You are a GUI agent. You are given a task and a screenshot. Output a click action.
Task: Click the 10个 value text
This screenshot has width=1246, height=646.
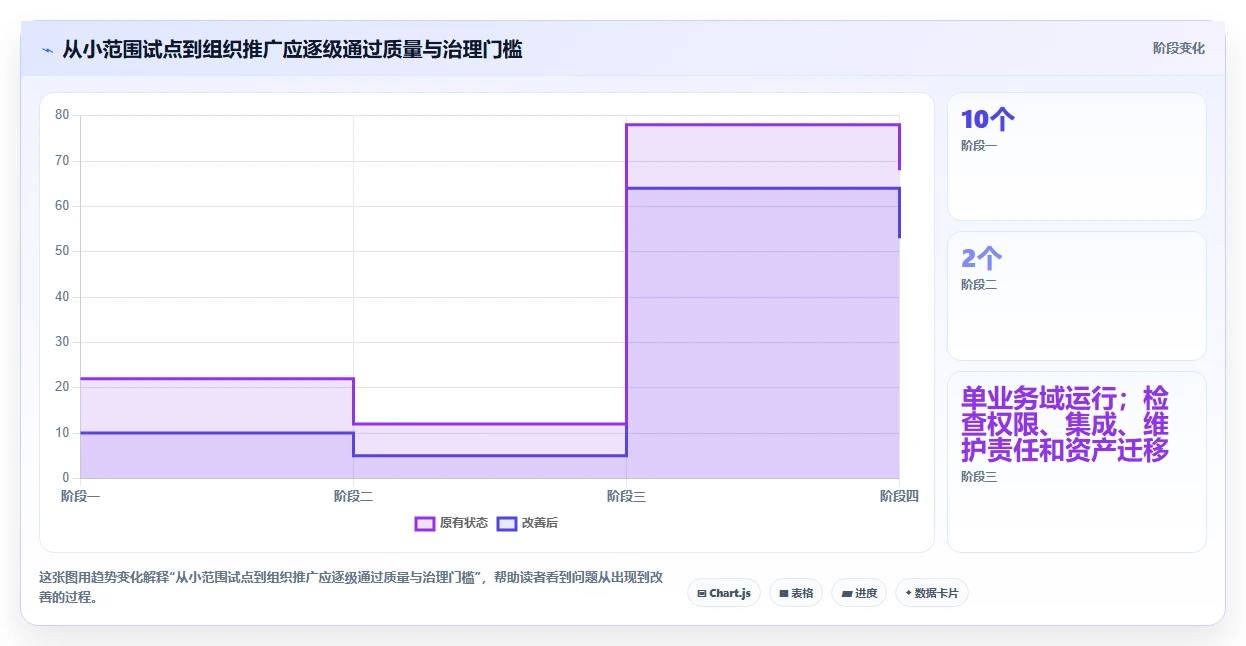pyautogui.click(x=988, y=120)
